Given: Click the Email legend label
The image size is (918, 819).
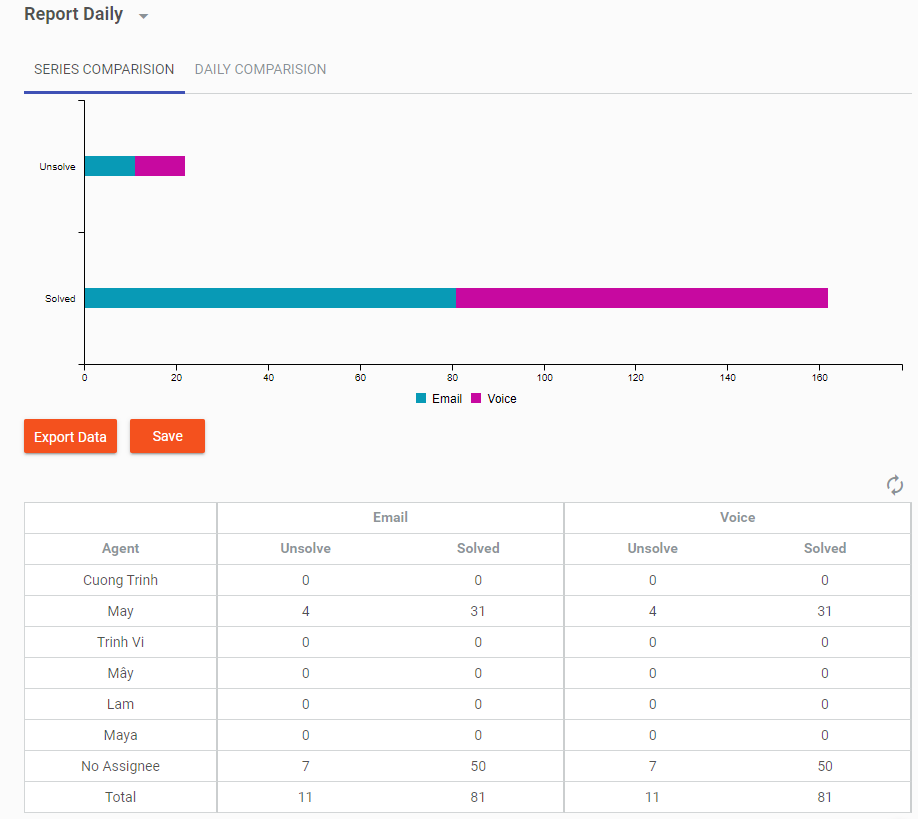Looking at the screenshot, I should (447, 399).
